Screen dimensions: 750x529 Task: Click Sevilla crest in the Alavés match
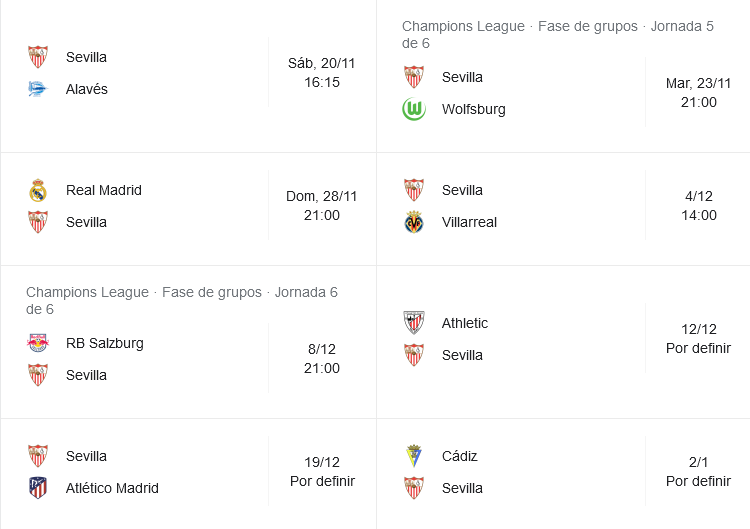pyautogui.click(x=38, y=57)
